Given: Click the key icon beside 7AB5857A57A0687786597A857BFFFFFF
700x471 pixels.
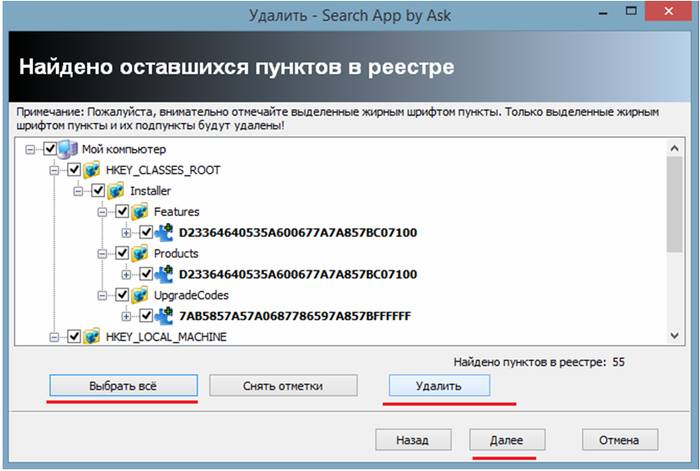Looking at the screenshot, I should click(x=165, y=317).
